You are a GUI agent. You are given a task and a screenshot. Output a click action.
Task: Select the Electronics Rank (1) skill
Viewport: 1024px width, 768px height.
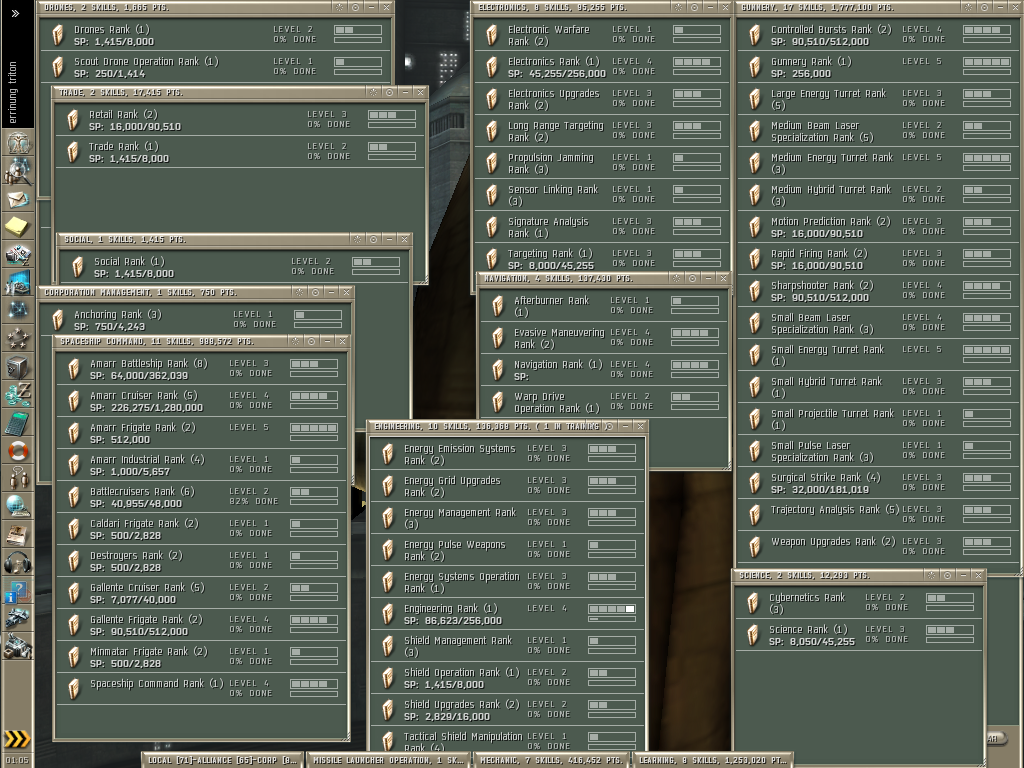tap(601, 67)
